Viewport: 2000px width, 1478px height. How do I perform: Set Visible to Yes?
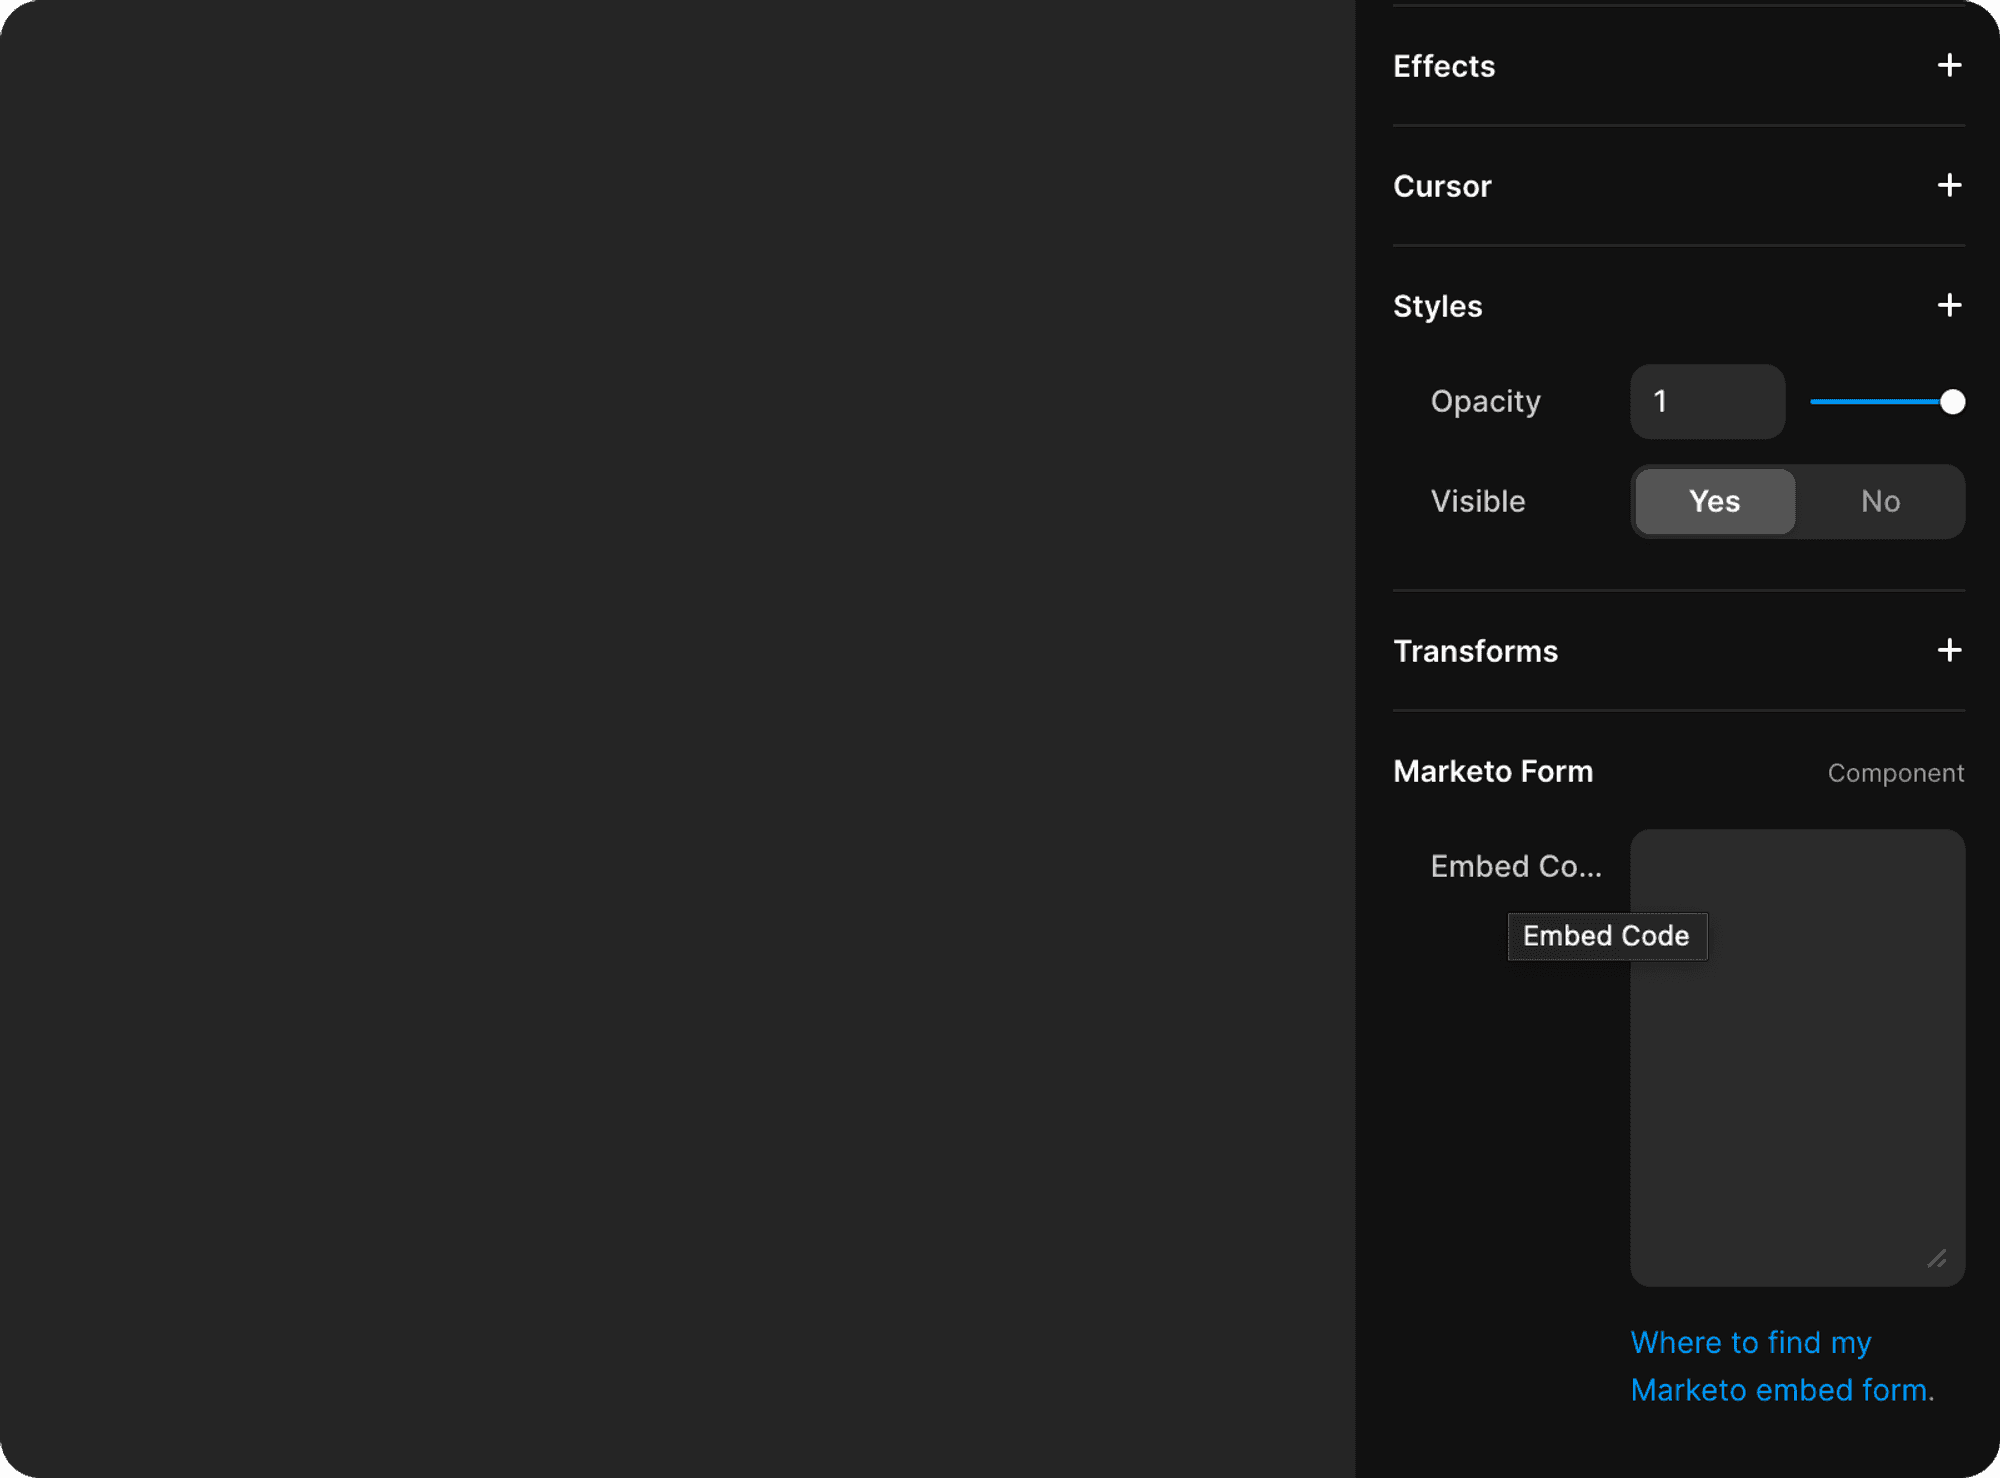tap(1713, 501)
